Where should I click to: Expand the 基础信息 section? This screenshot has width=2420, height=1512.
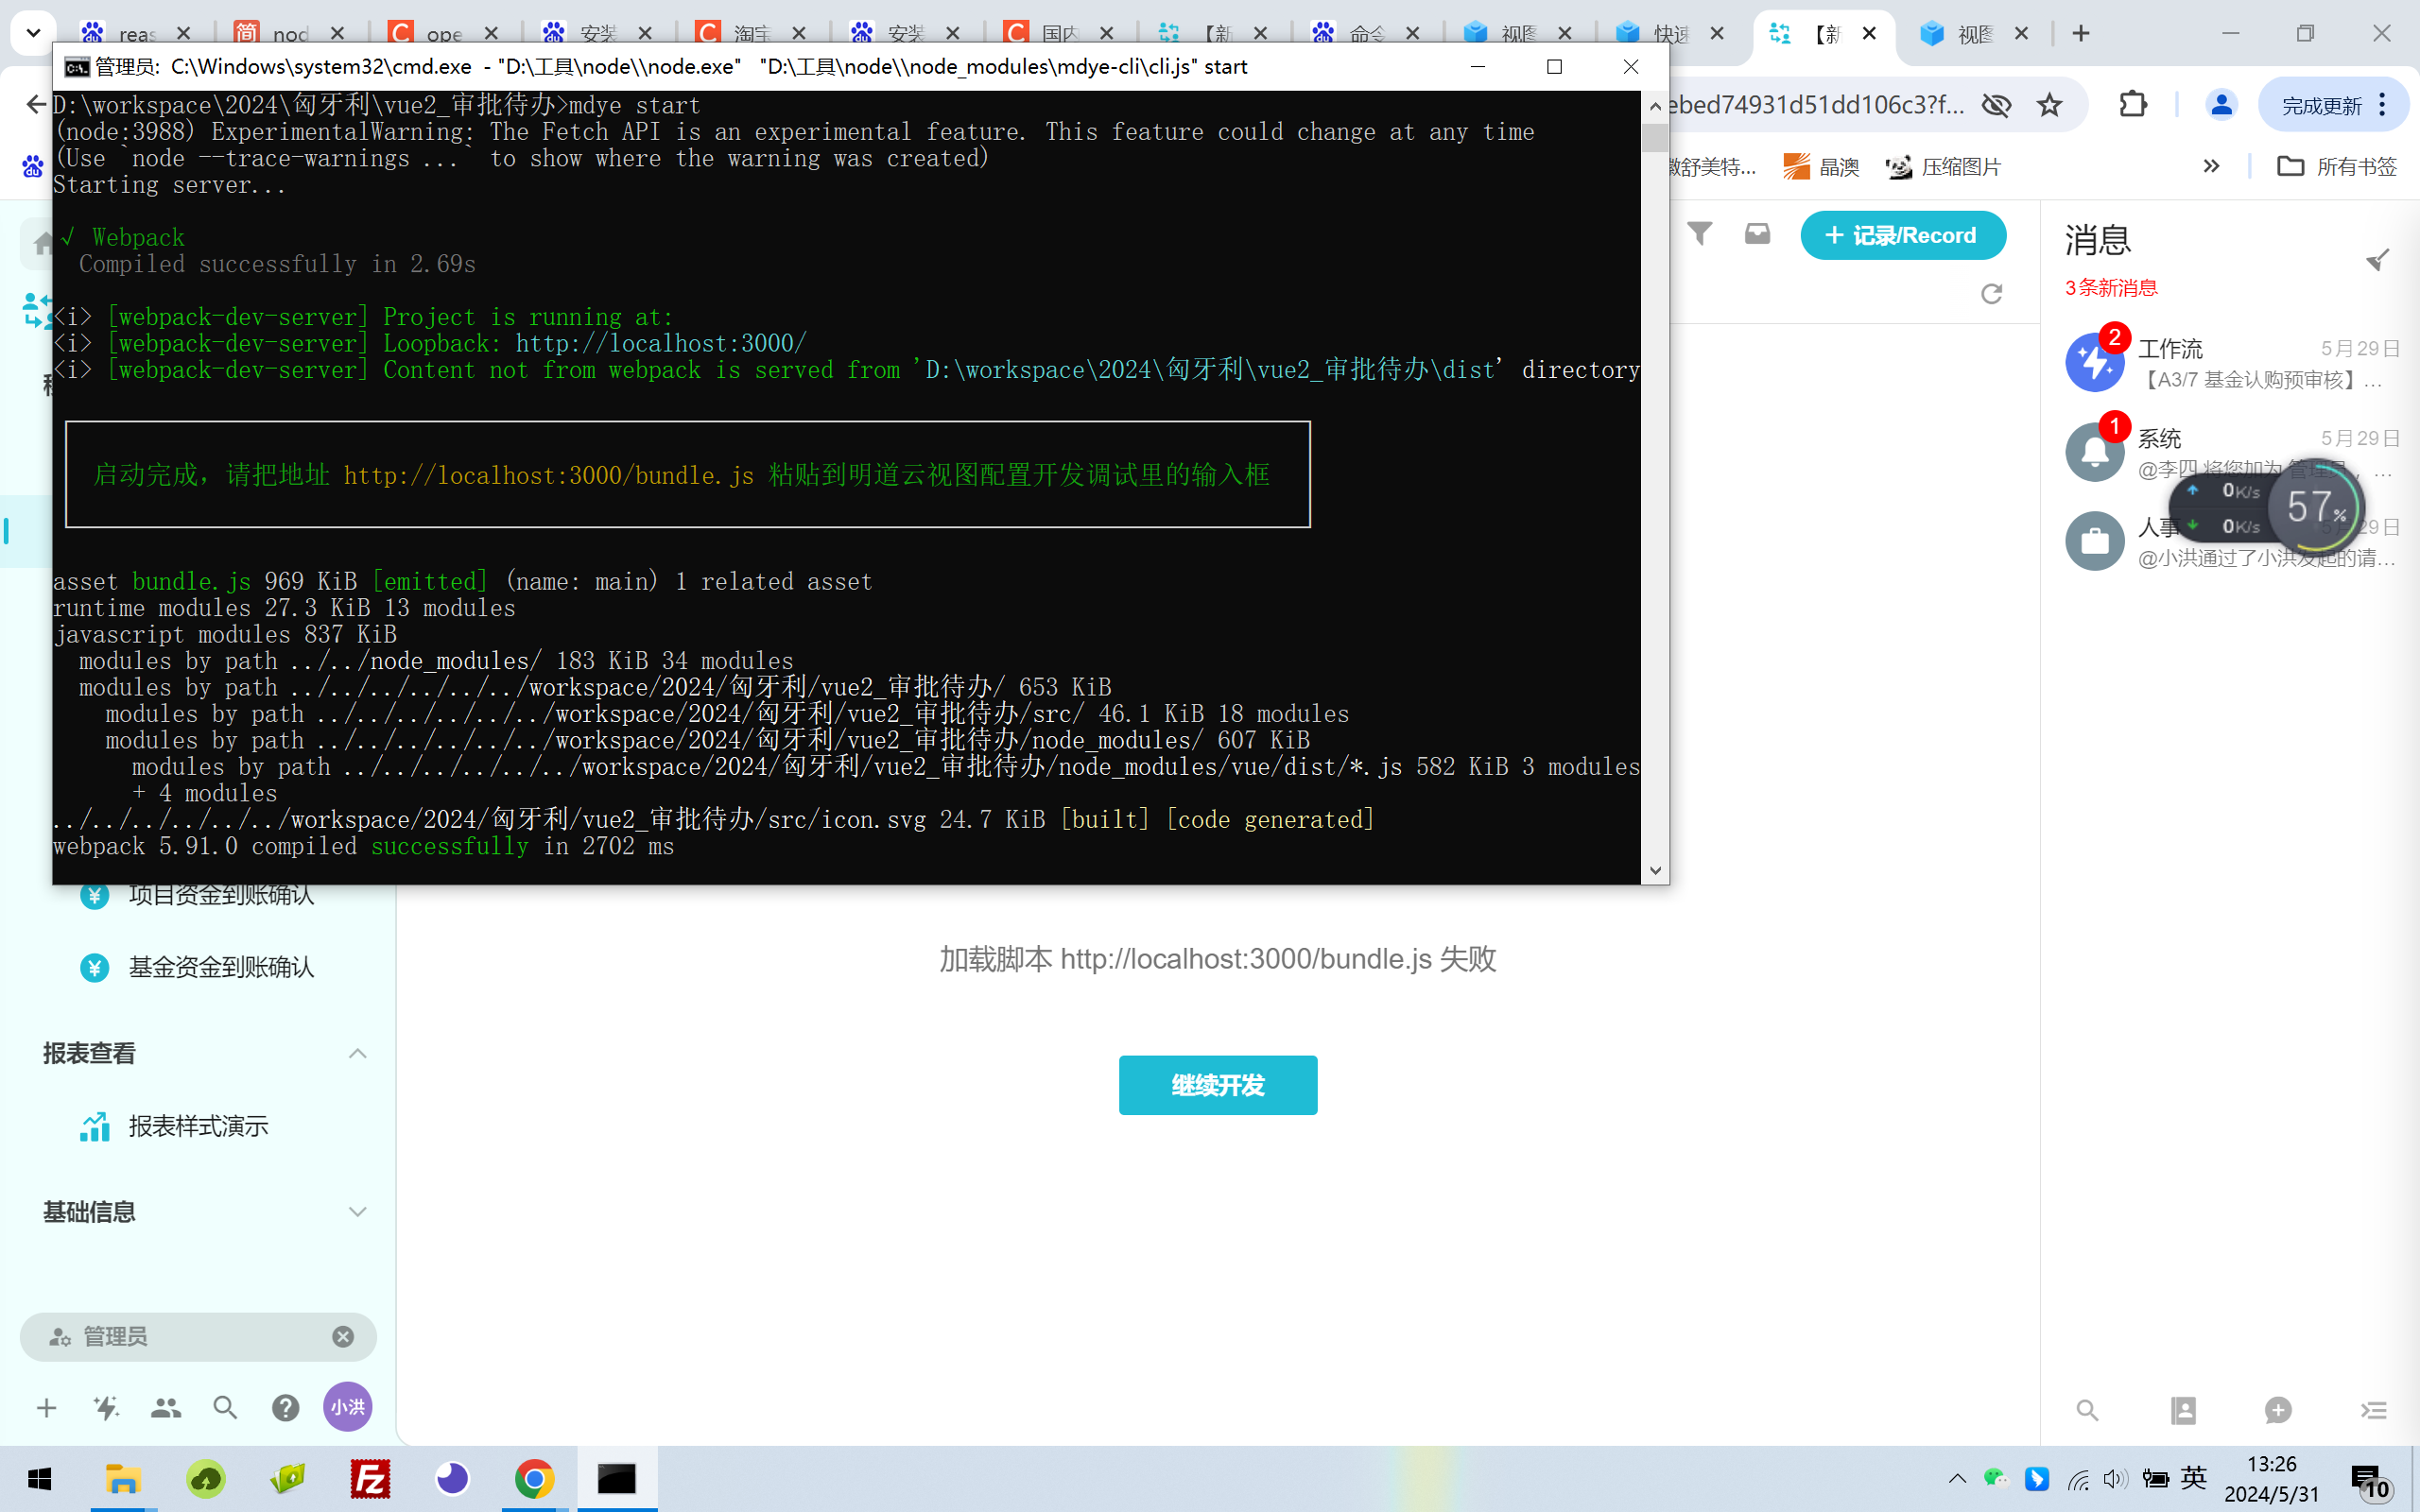click(x=357, y=1212)
